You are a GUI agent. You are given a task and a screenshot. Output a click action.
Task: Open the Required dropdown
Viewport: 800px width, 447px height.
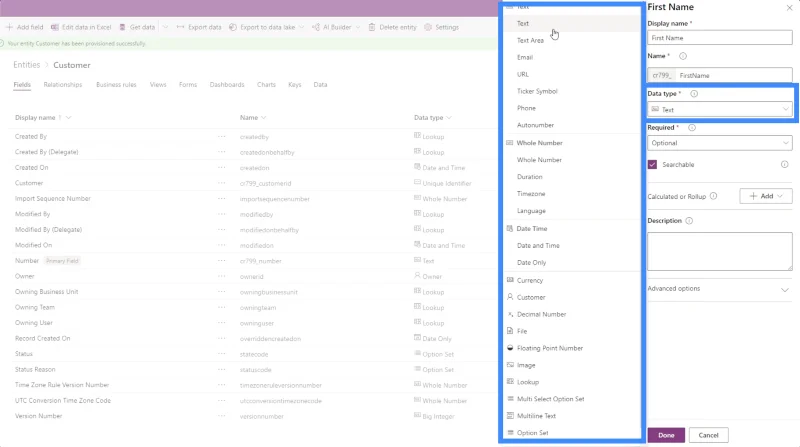click(x=719, y=143)
